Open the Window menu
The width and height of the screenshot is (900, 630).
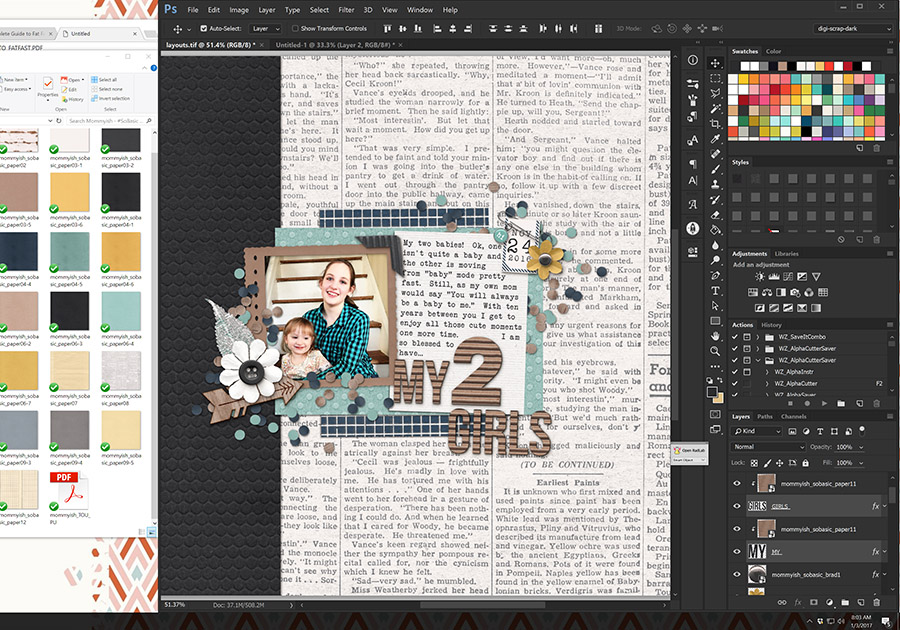point(420,10)
